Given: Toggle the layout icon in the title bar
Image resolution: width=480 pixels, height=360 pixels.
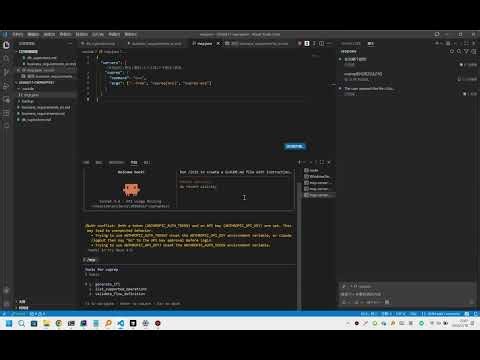Looking at the screenshot, I should pos(437,34).
